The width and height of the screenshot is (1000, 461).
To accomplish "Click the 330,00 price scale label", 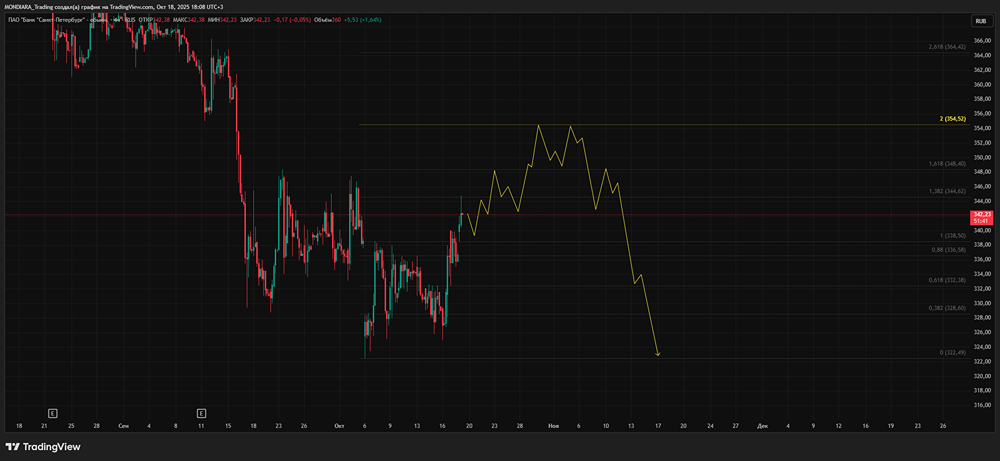I will click(983, 303).
